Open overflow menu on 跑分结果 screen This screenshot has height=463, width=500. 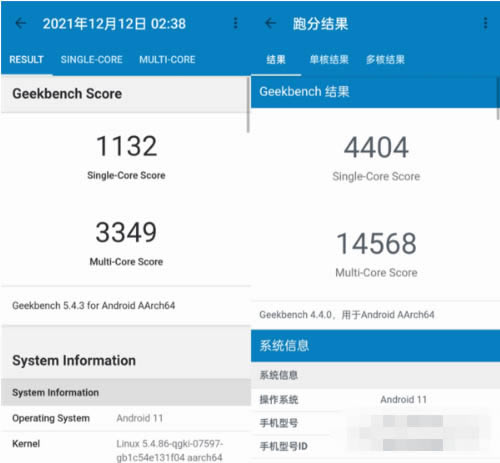[485, 23]
